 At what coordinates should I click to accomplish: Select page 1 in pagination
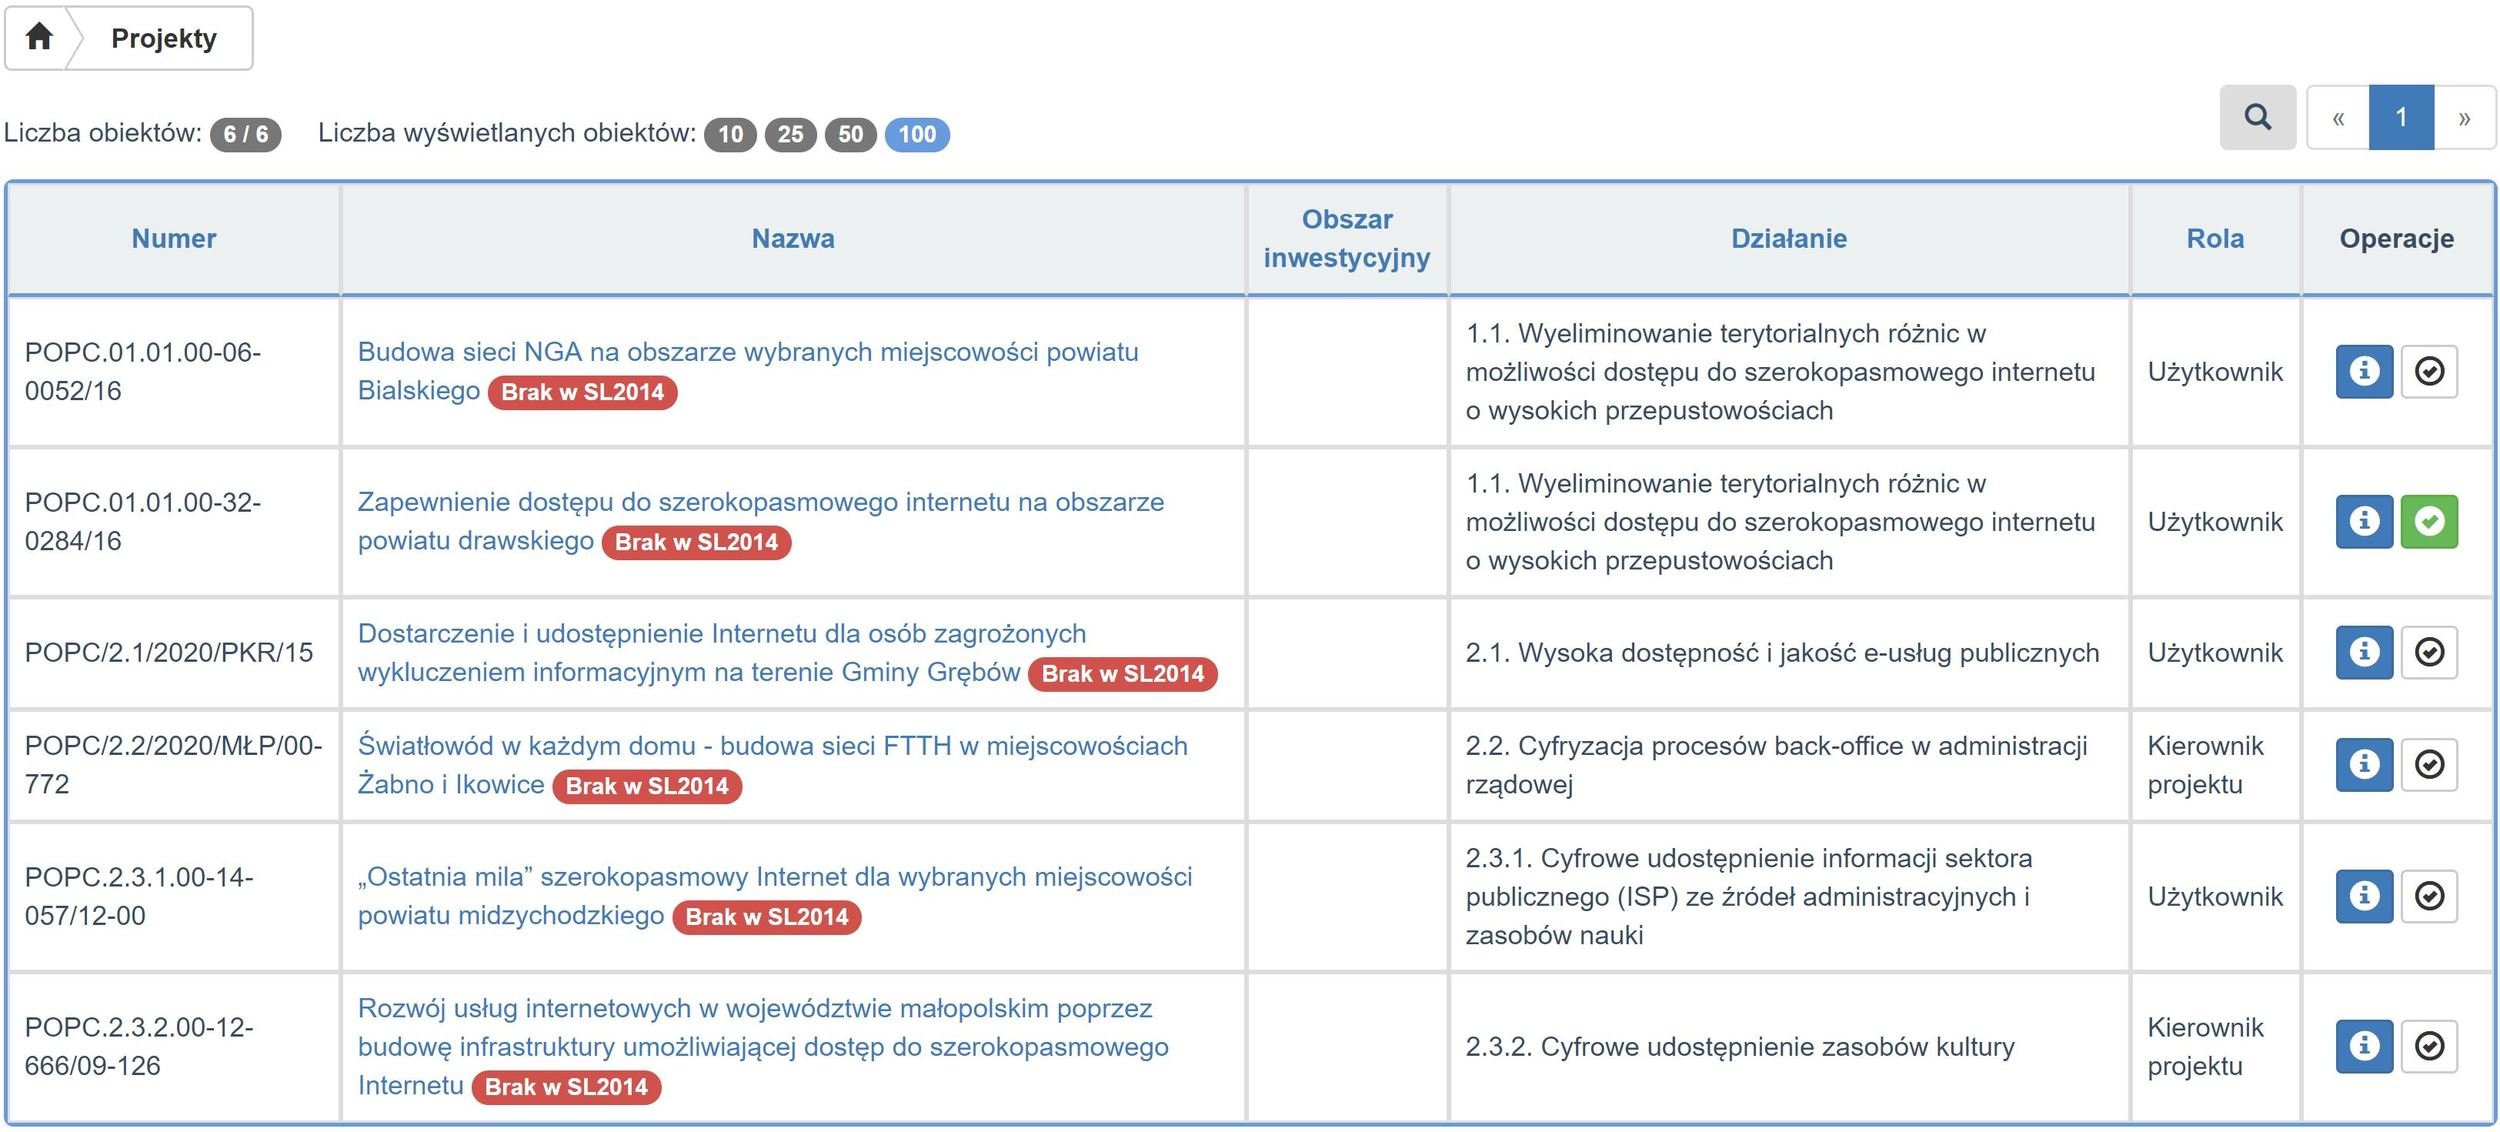[2400, 118]
